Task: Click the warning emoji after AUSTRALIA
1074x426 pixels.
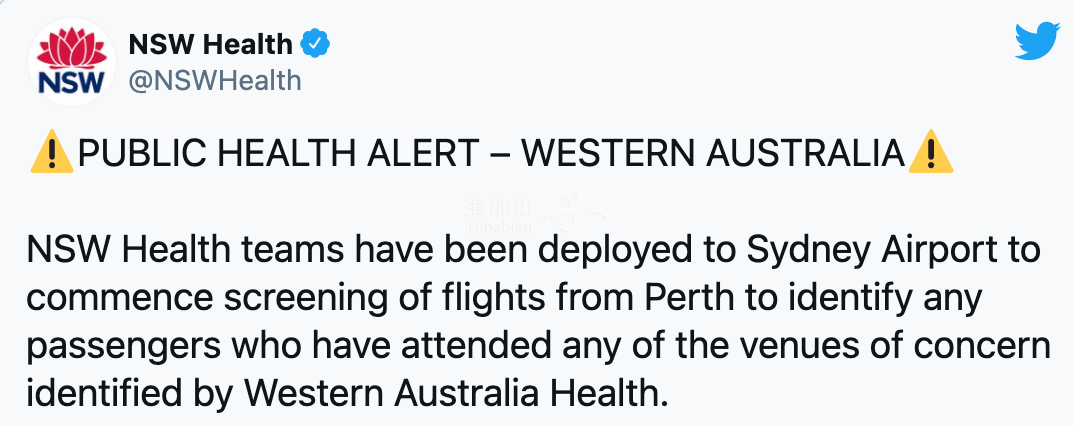Action: tap(930, 153)
